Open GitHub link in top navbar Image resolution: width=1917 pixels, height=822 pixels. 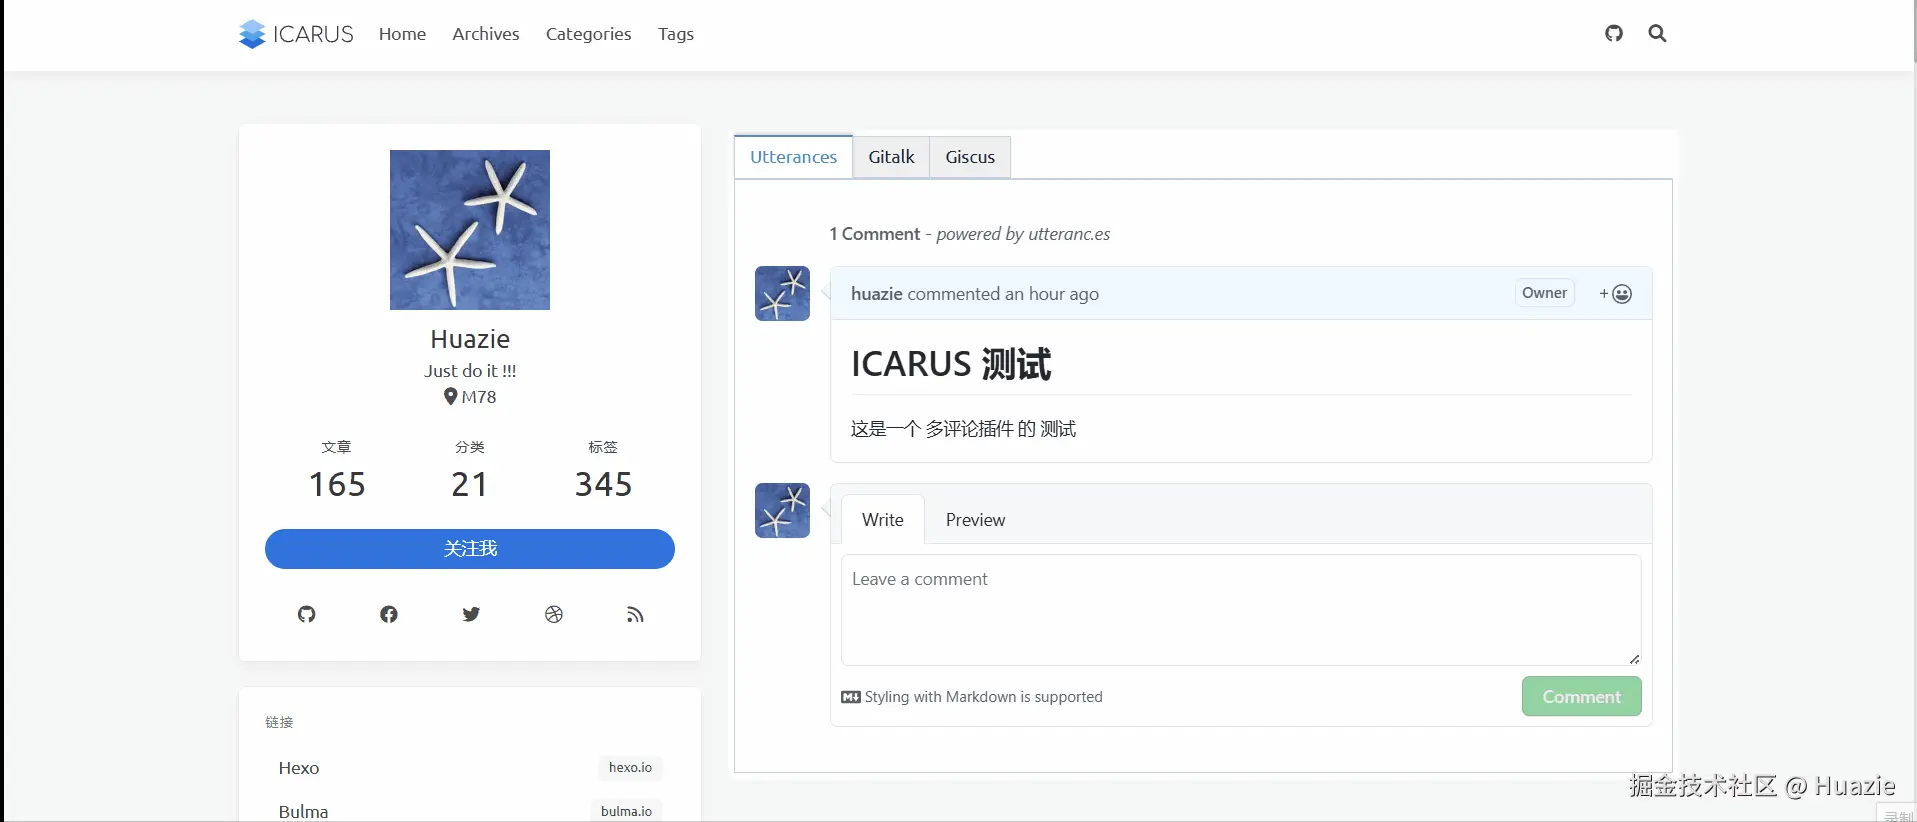(x=1613, y=33)
